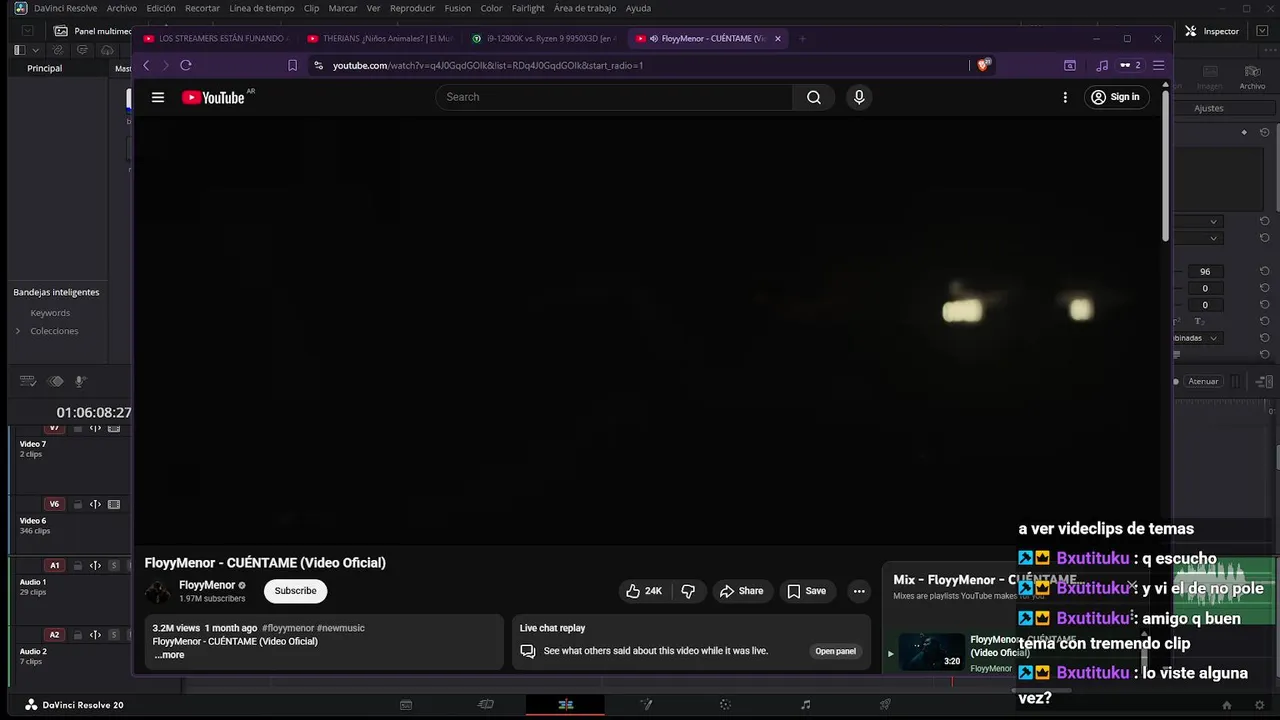Viewport: 1280px width, 720px height.
Task: Expand video description with ...more
Action: 169,655
